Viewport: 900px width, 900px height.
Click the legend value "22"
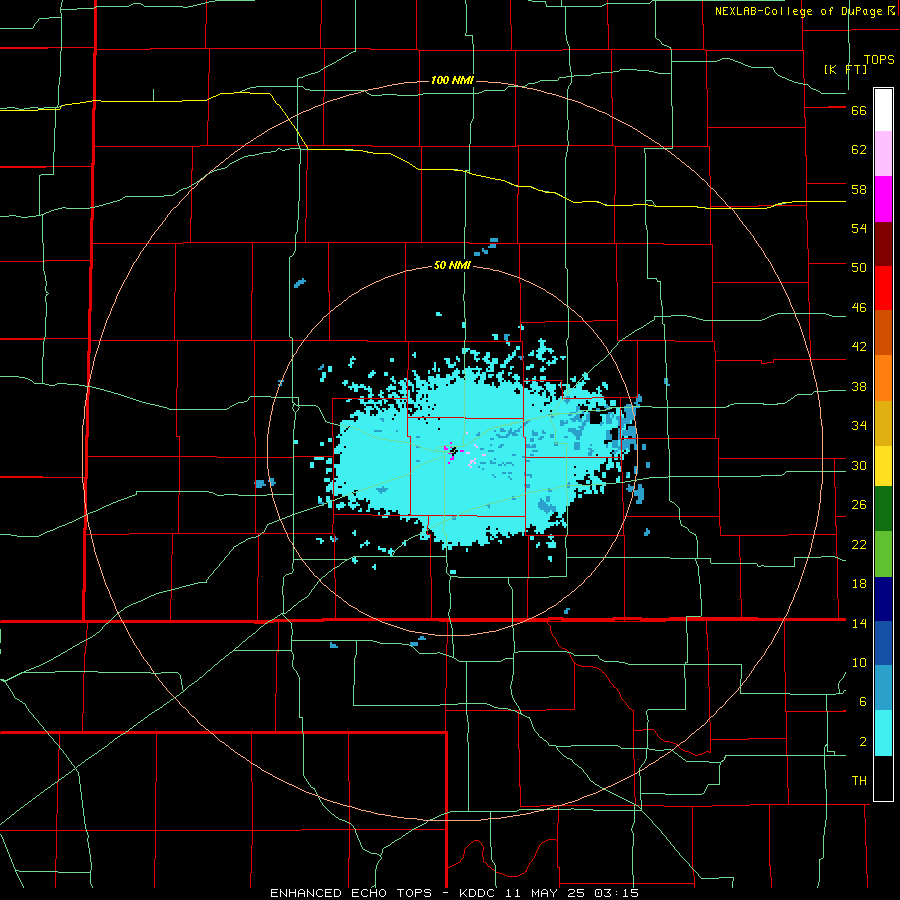[x=859, y=544]
